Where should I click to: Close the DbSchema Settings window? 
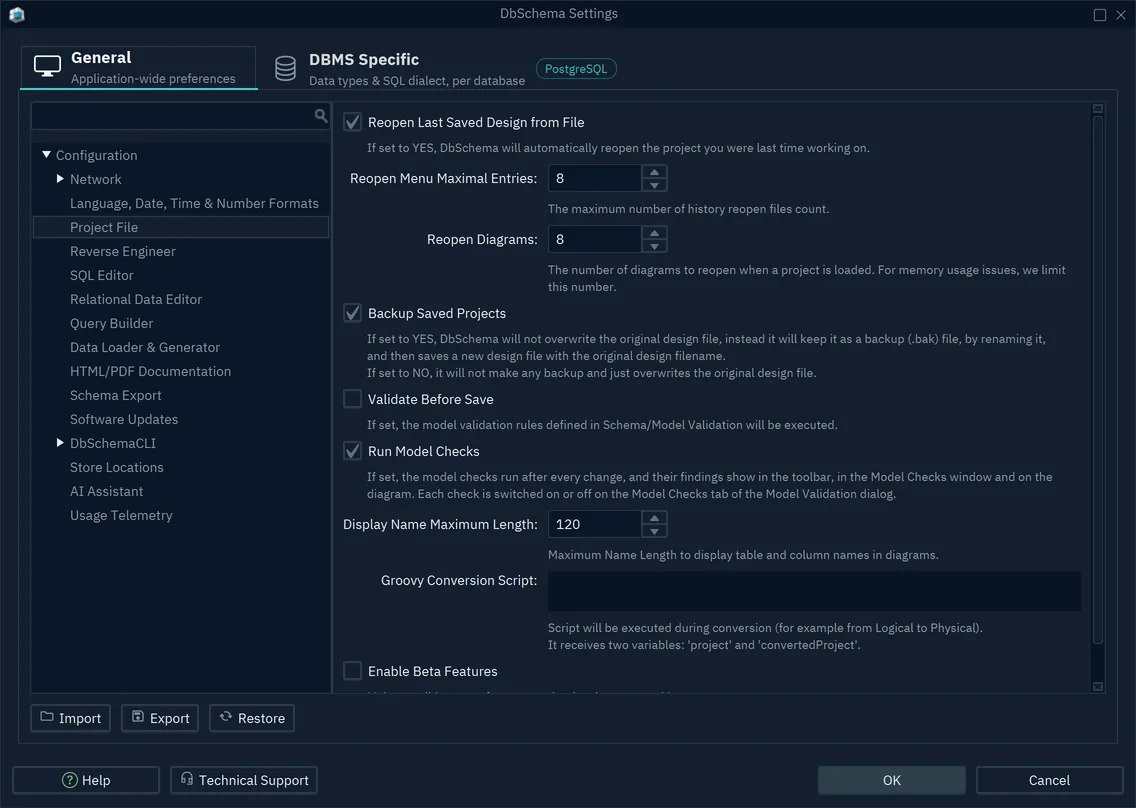click(x=1121, y=14)
